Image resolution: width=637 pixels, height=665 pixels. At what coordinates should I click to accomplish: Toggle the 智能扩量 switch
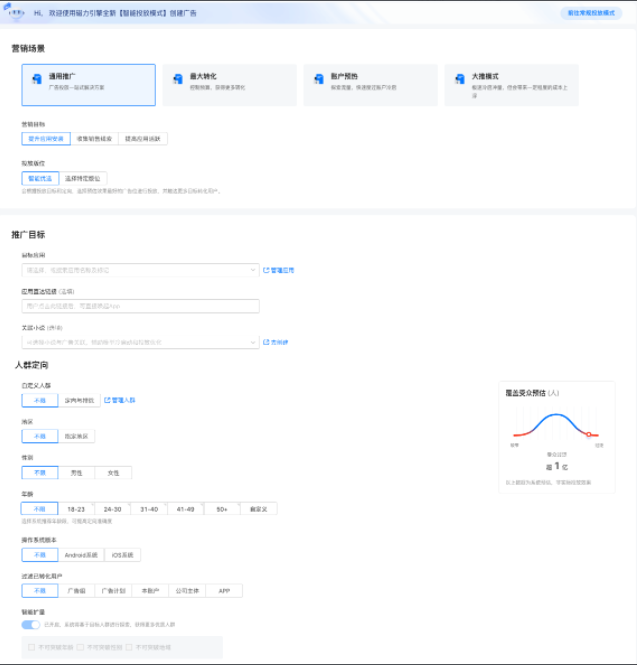point(31,625)
